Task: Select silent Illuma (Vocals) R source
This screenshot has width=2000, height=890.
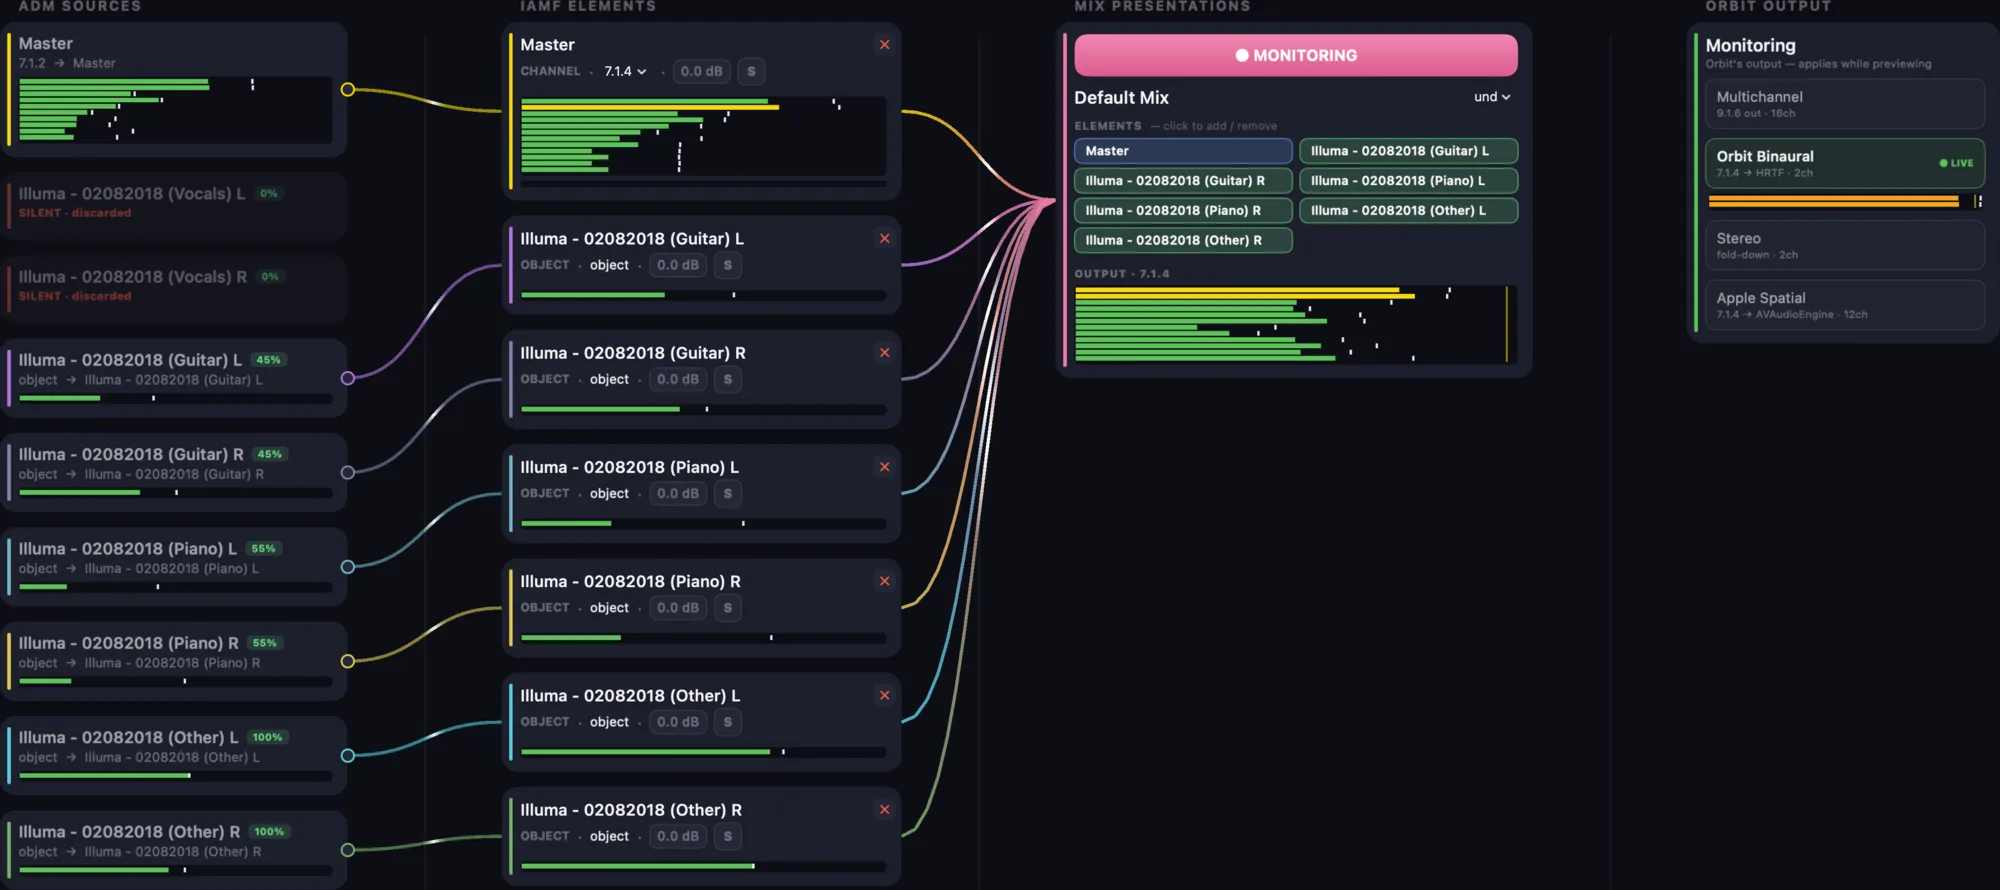Action: tap(175, 287)
